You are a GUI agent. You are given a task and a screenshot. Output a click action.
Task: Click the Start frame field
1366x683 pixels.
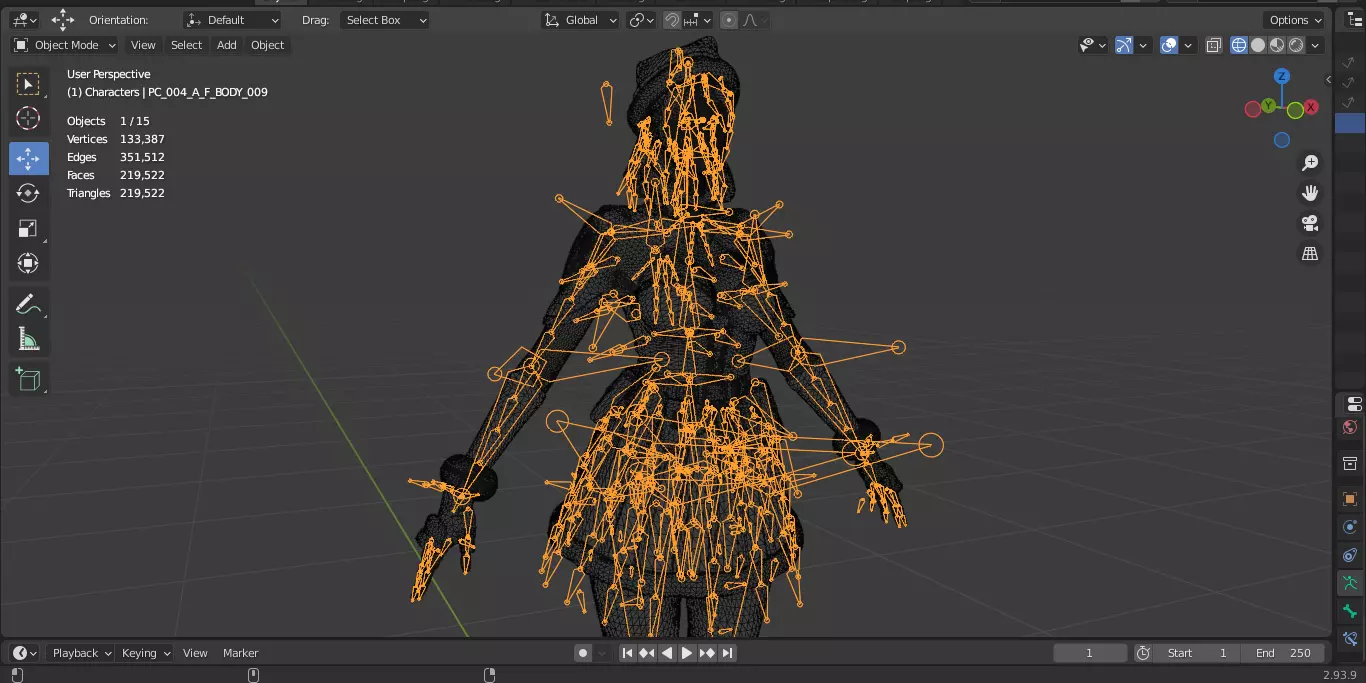(x=1197, y=653)
